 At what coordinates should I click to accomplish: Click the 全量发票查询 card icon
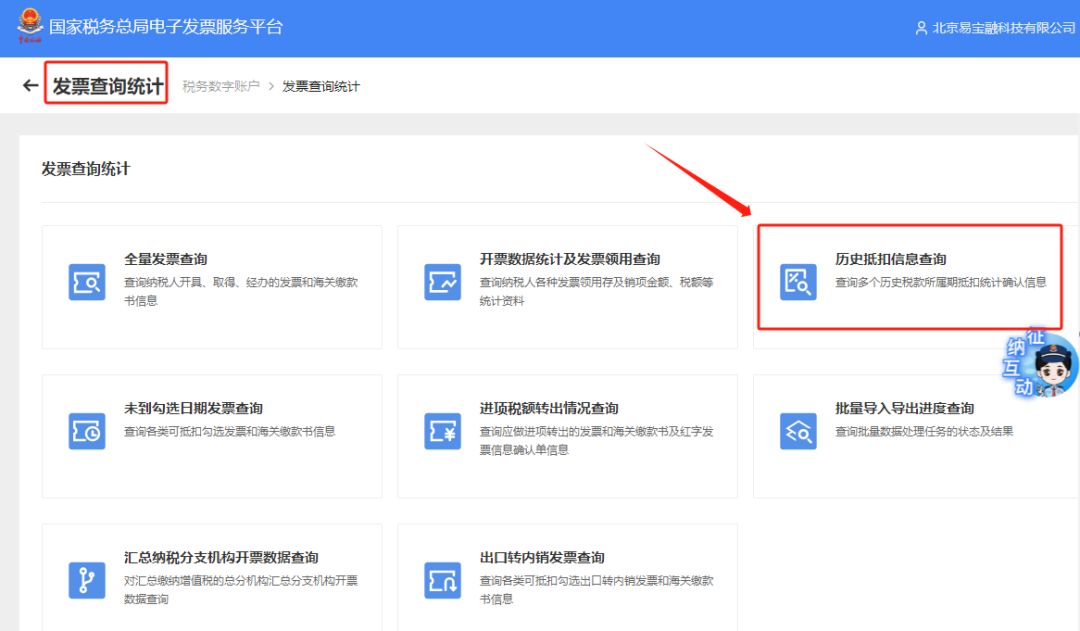[x=87, y=282]
